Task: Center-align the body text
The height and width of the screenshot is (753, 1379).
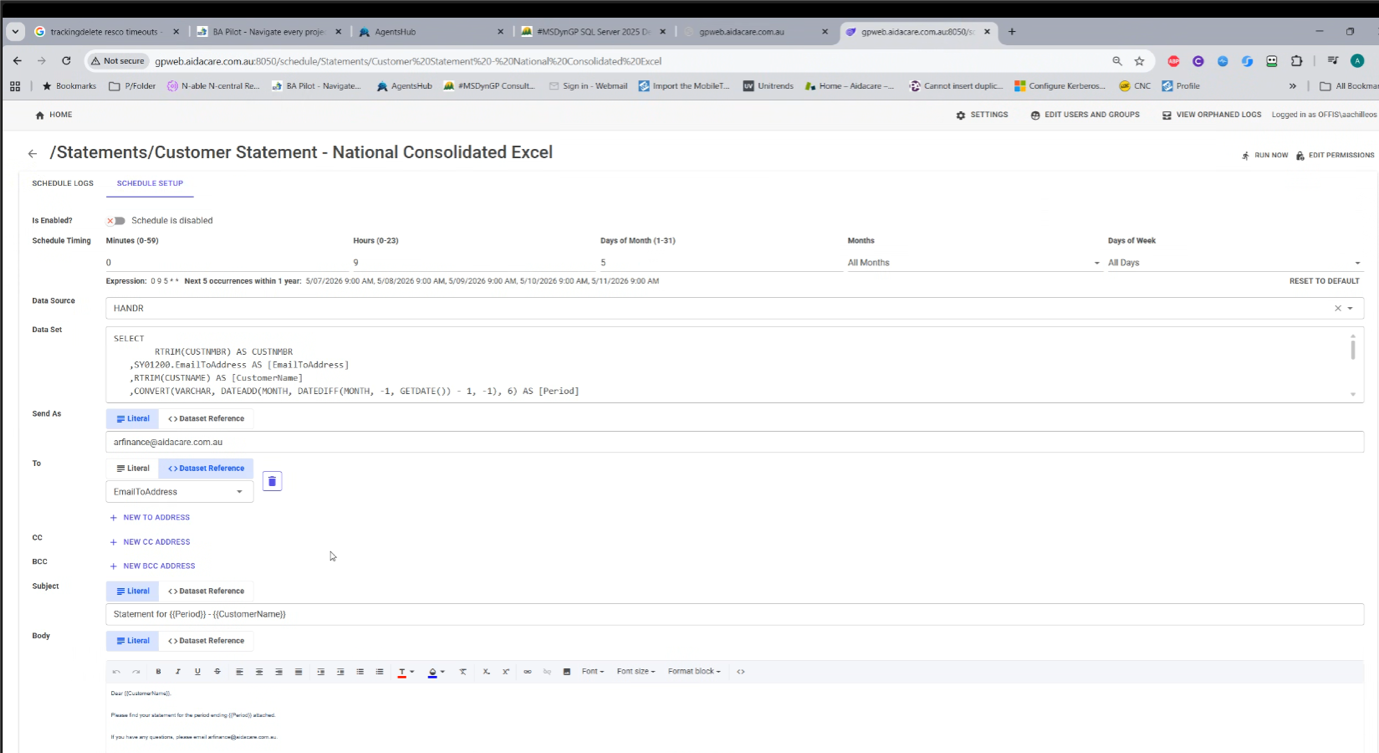Action: [259, 672]
